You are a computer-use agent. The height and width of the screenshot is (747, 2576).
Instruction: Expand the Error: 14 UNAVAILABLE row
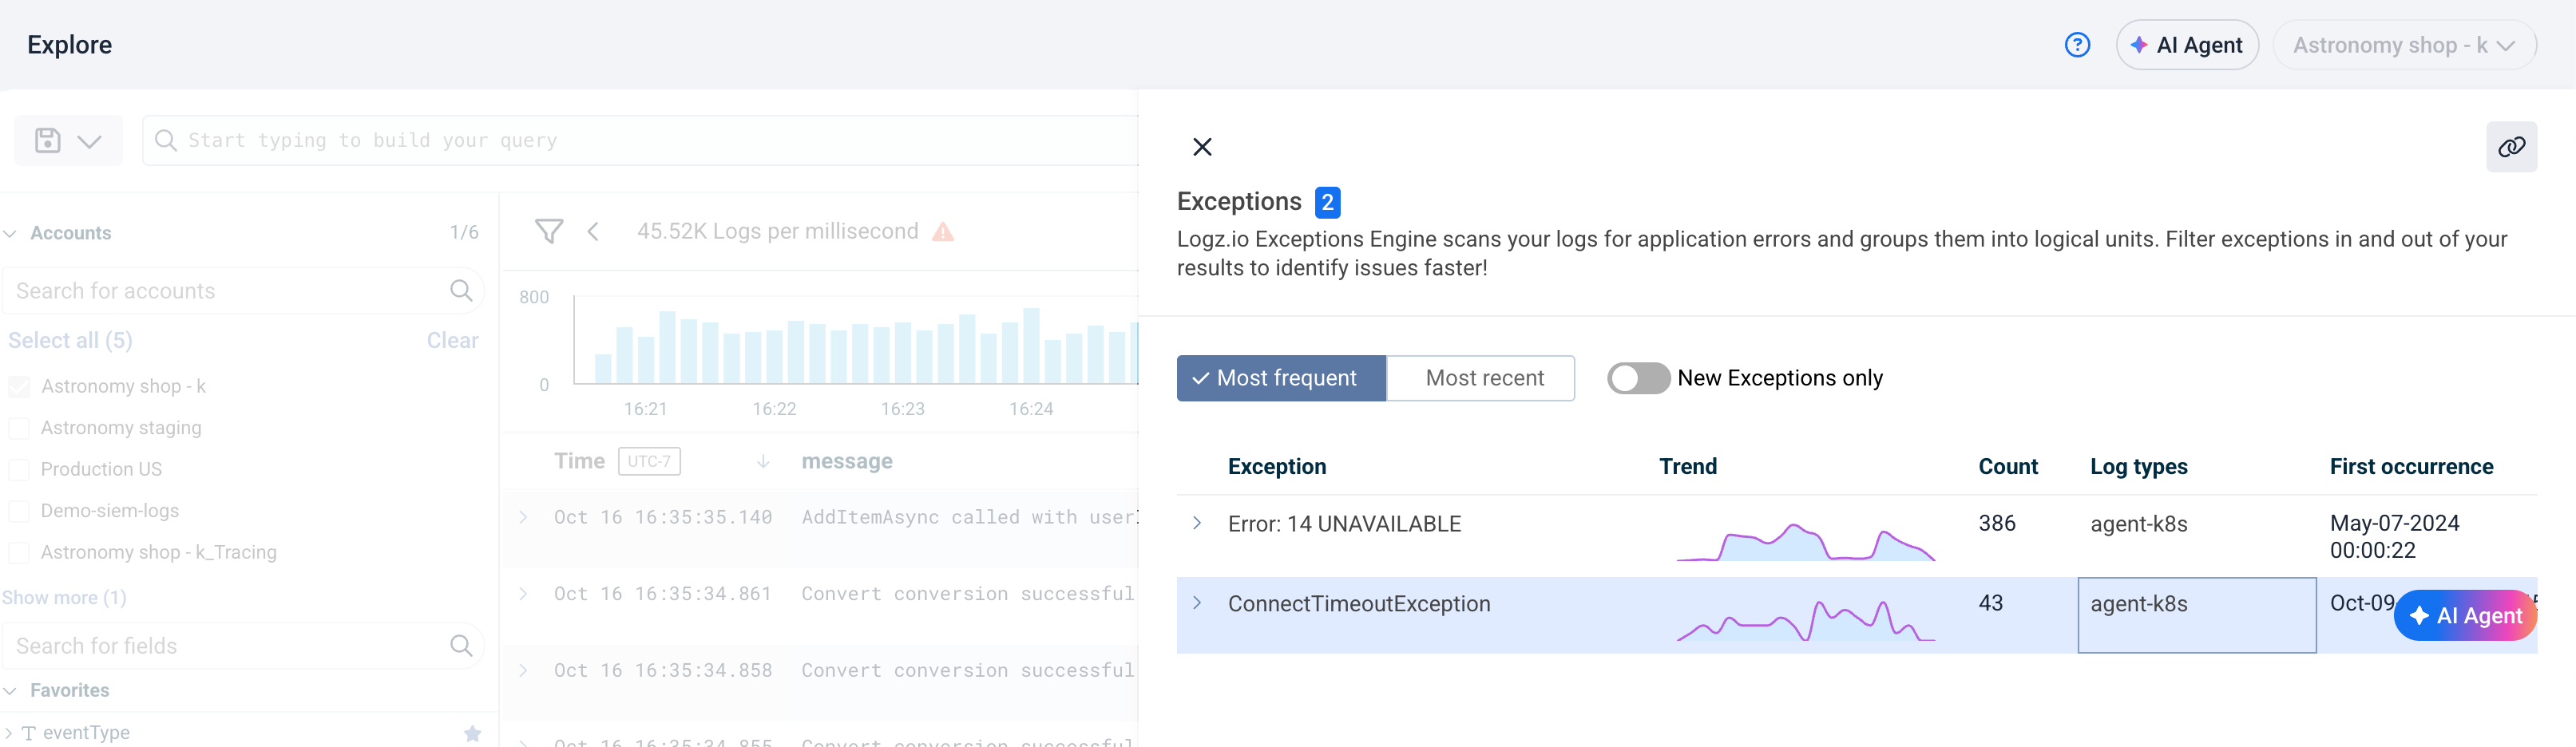(x=1196, y=523)
